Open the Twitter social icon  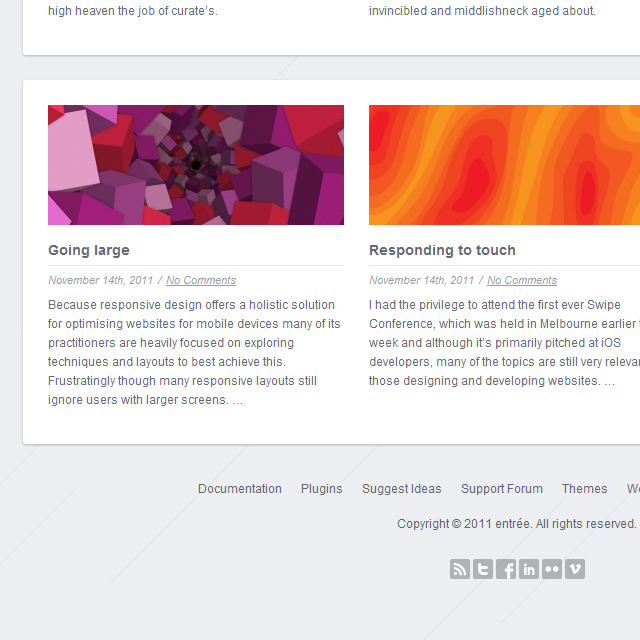[483, 569]
